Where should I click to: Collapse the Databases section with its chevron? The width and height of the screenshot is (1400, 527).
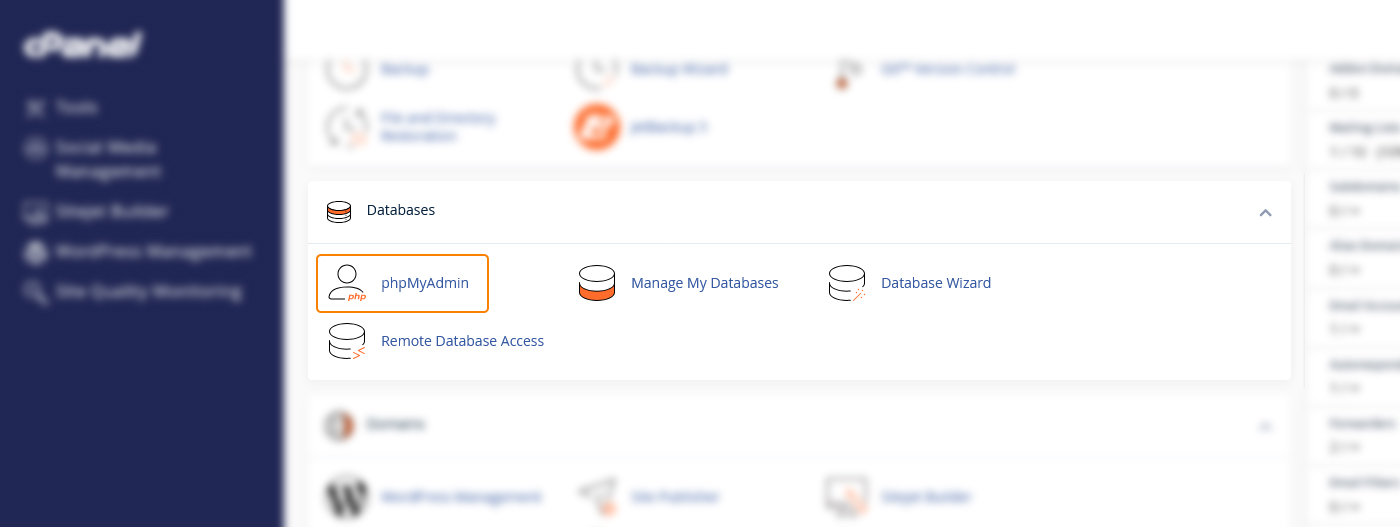(x=1265, y=212)
